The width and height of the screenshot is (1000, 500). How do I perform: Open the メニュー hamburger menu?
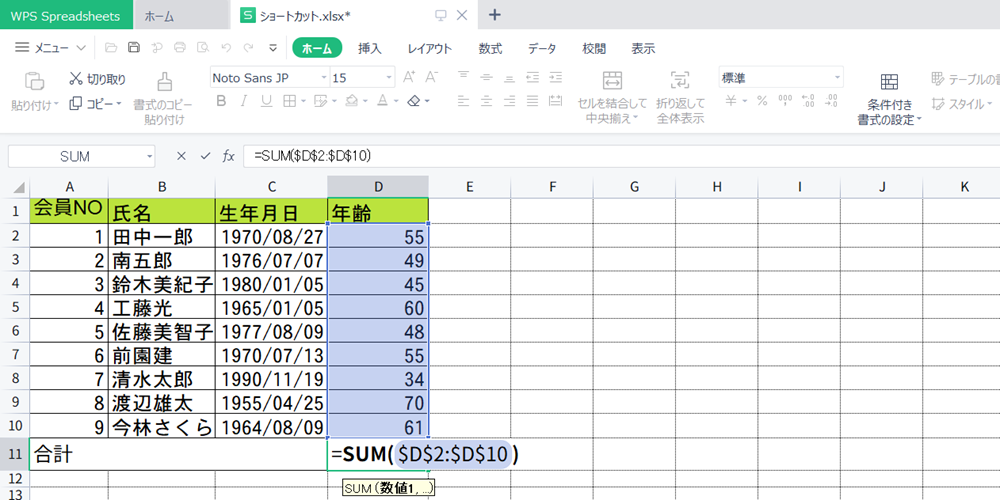50,47
